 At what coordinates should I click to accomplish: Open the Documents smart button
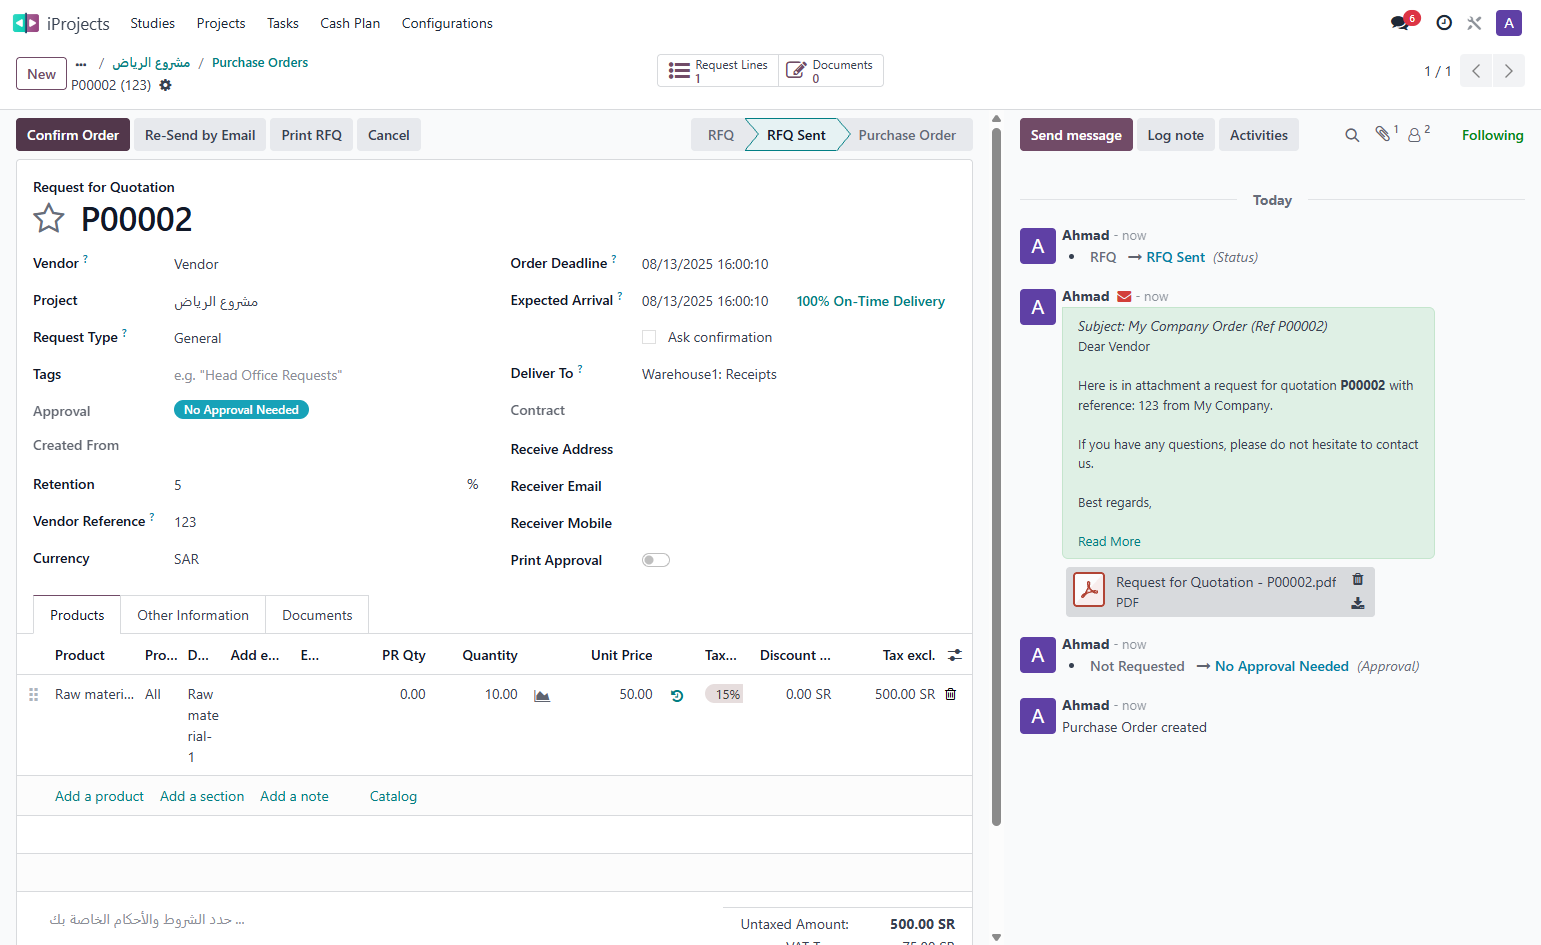tap(831, 71)
